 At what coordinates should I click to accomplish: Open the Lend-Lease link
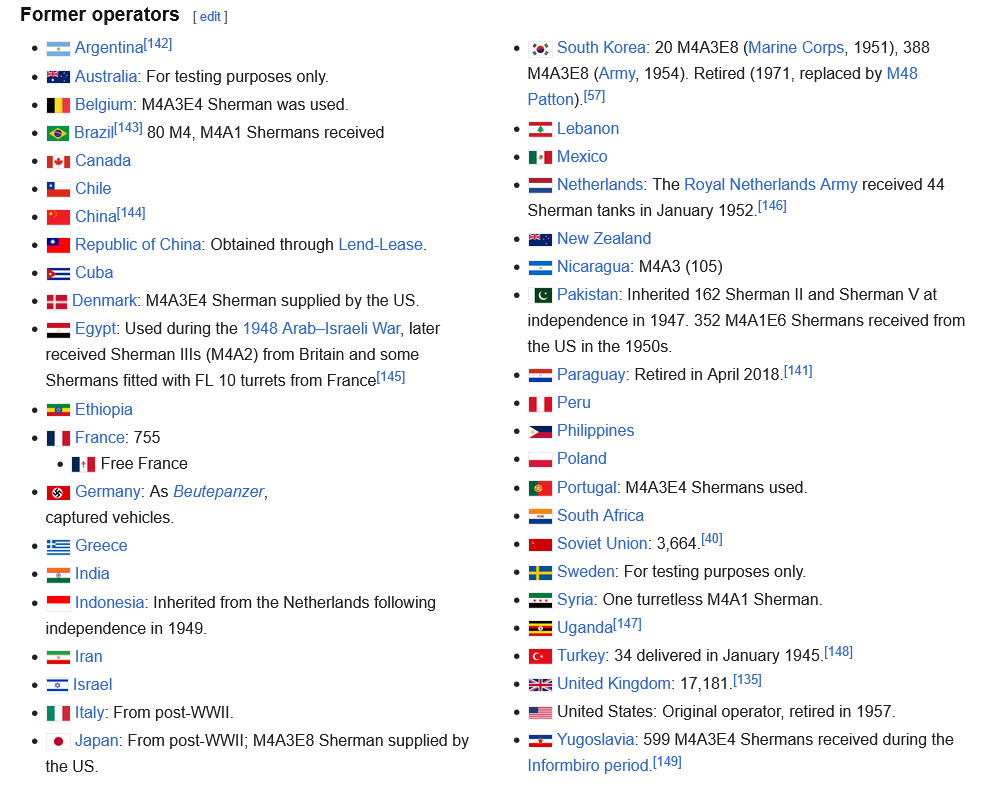click(x=380, y=245)
